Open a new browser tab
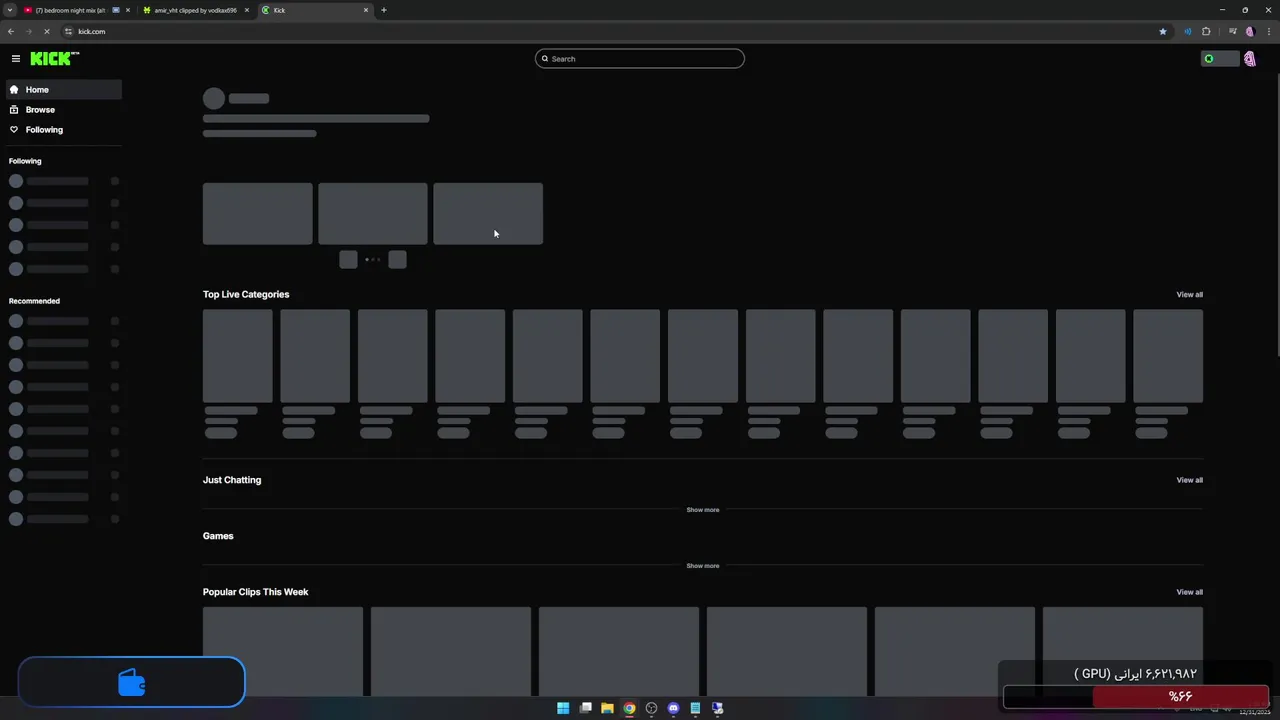The image size is (1280, 720). (384, 10)
